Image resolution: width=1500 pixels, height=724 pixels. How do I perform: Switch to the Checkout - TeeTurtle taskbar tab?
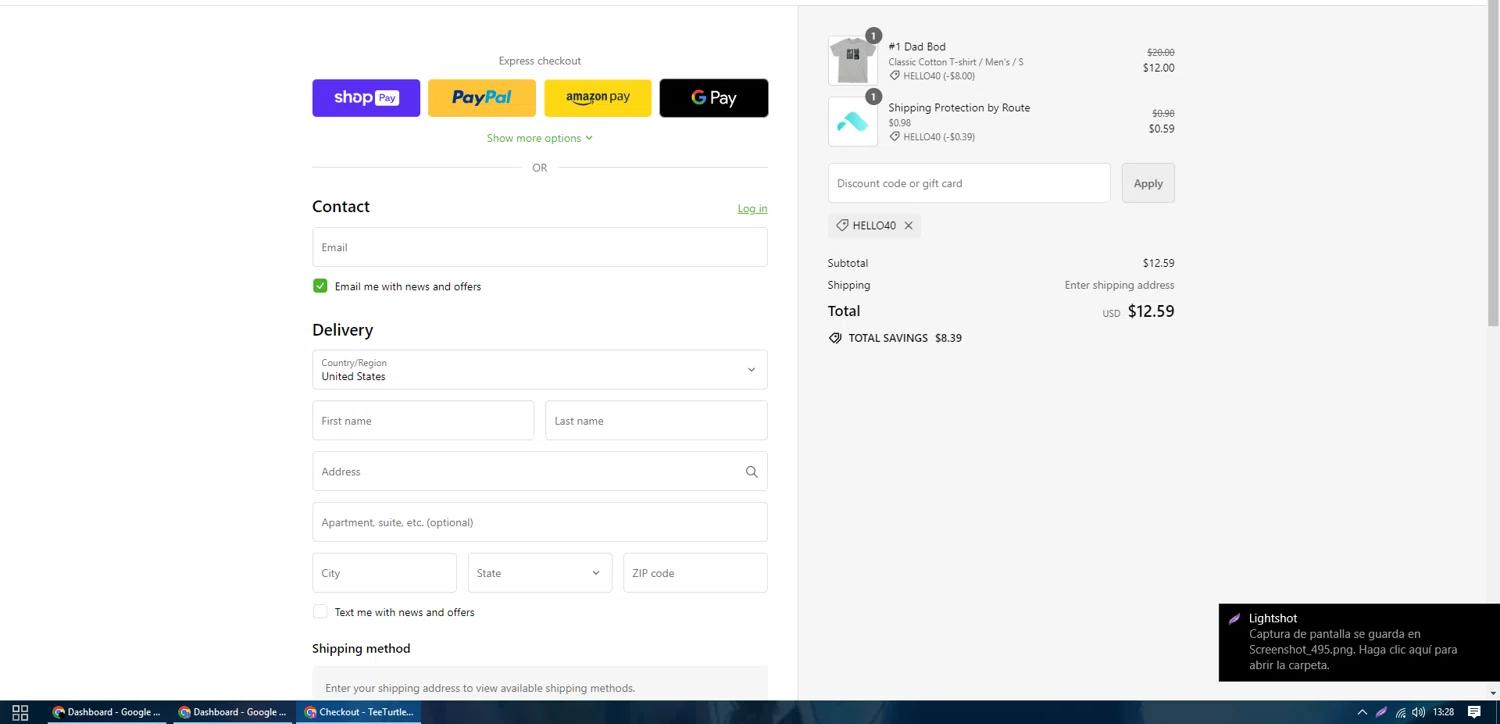point(358,712)
